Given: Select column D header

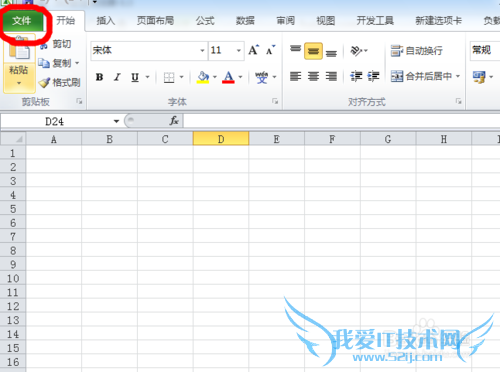Looking at the screenshot, I should coord(221,139).
